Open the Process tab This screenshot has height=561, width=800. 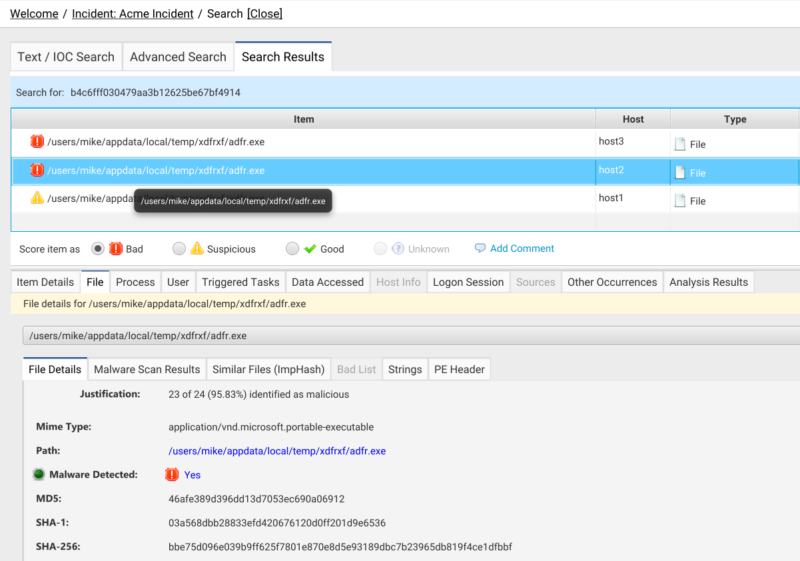click(x=135, y=282)
